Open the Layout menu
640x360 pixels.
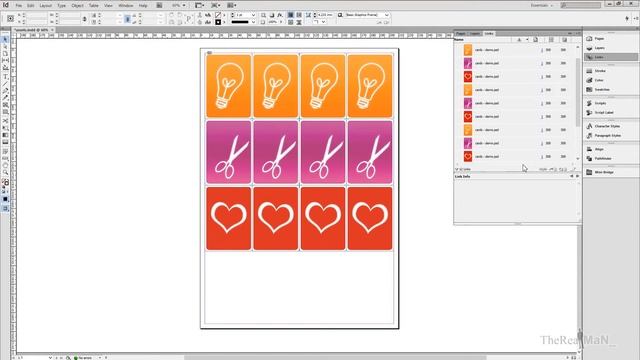[45, 6]
